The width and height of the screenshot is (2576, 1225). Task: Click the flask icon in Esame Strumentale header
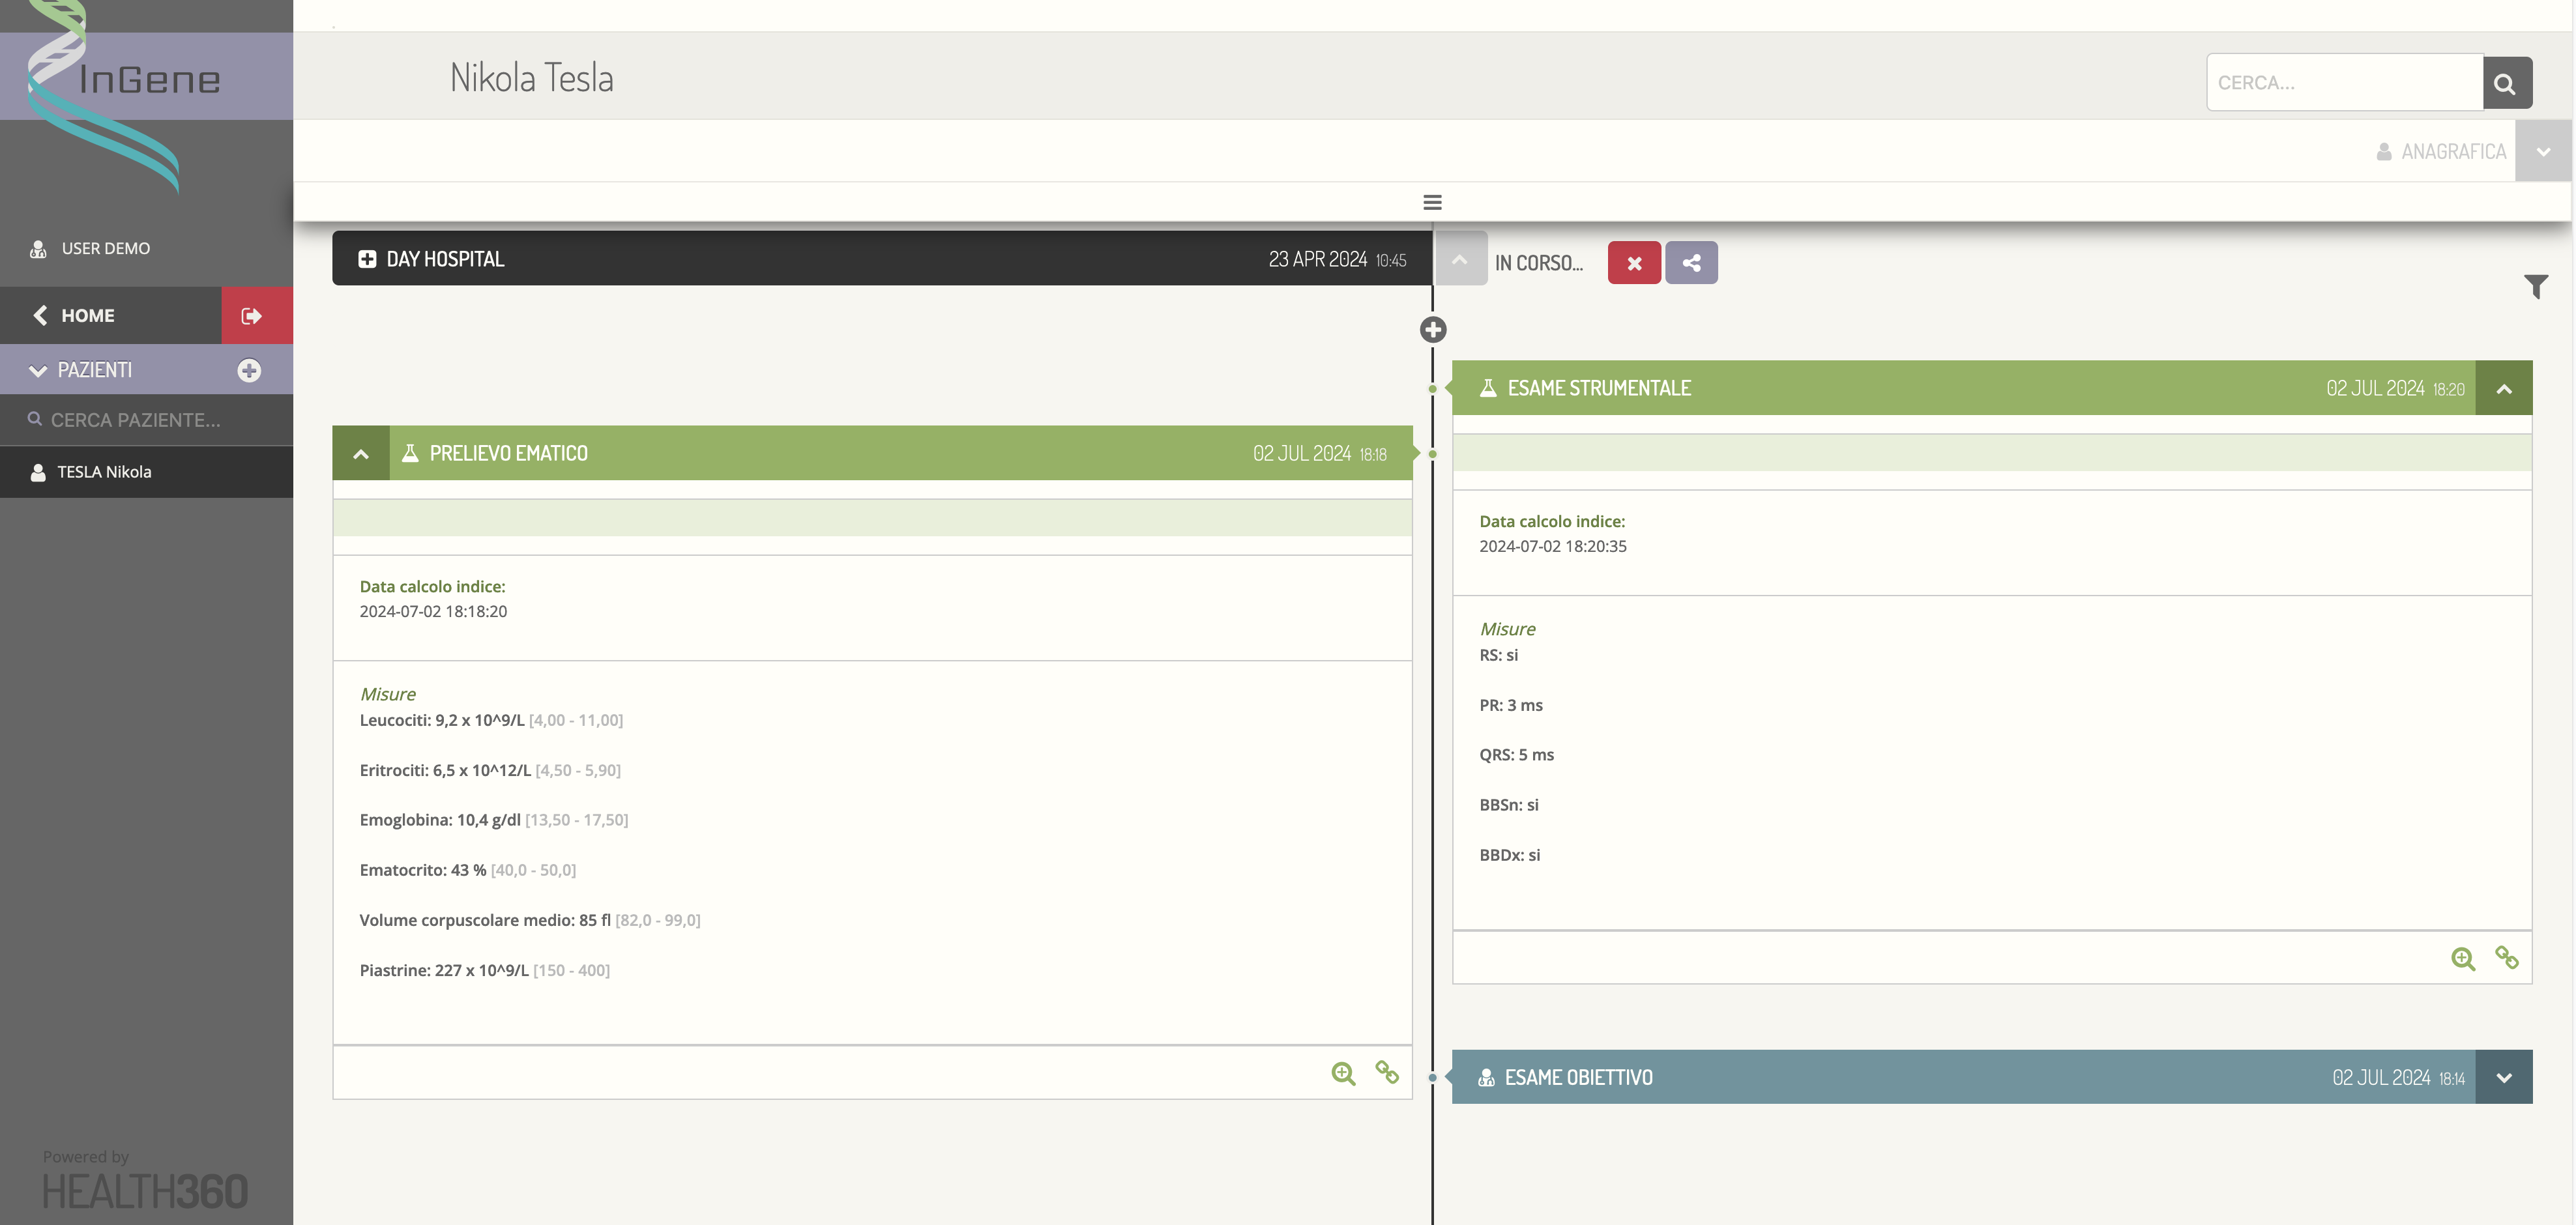[x=1488, y=388]
